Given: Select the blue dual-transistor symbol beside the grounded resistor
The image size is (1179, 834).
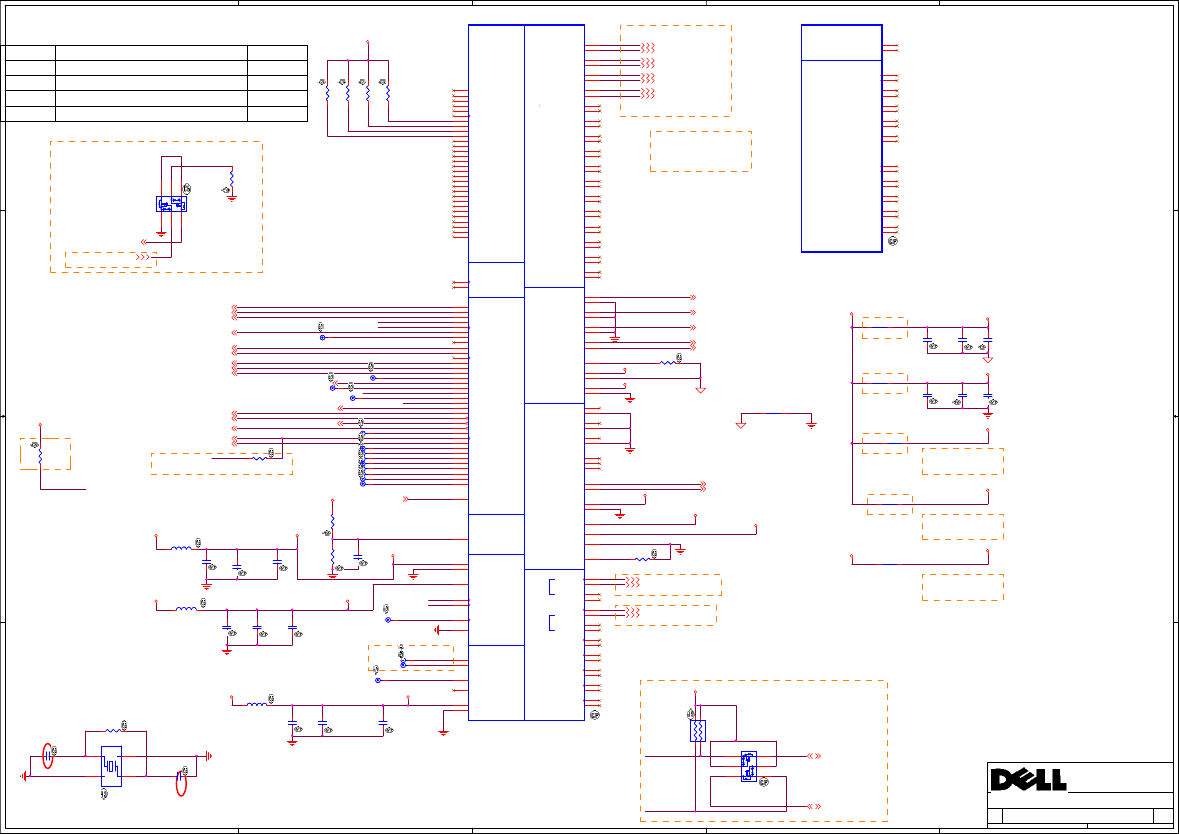Looking at the screenshot, I should point(171,204).
